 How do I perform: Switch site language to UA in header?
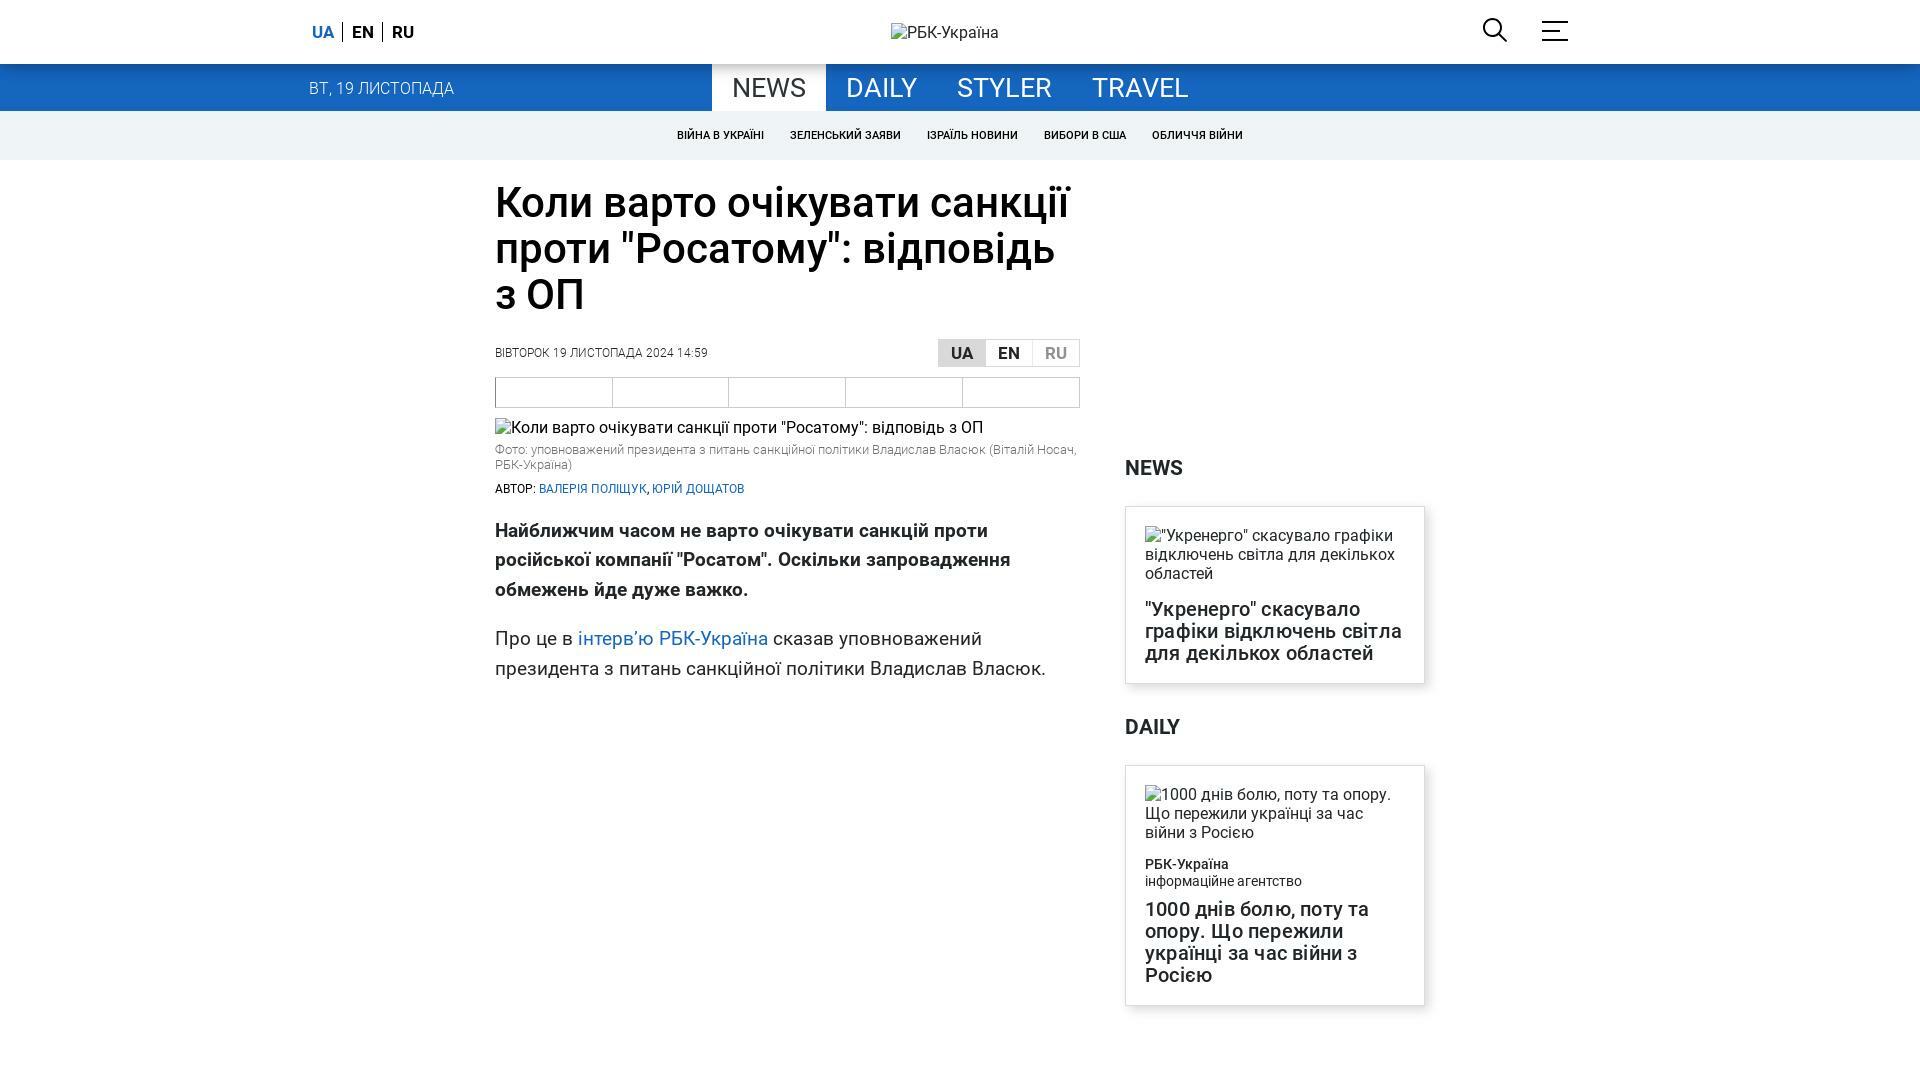pos(322,32)
